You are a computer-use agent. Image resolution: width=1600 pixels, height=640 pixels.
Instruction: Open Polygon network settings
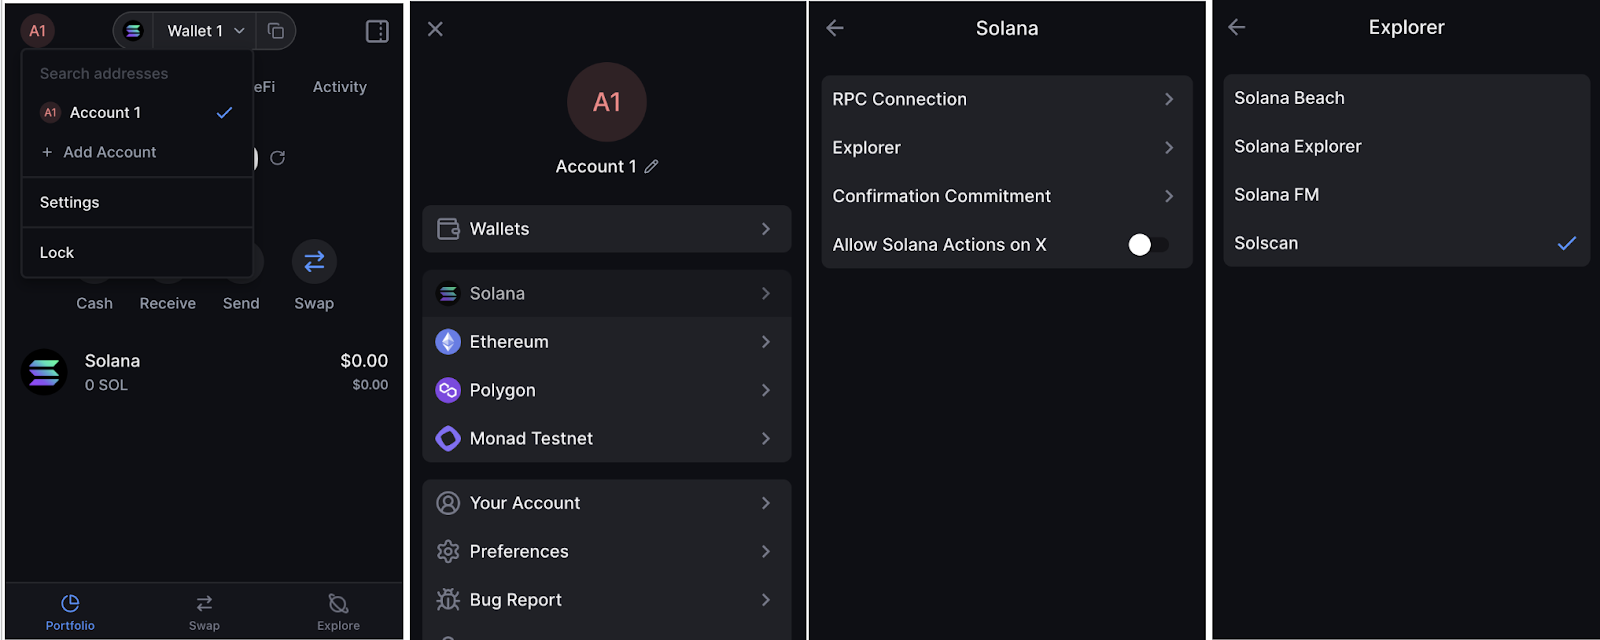pos(607,390)
